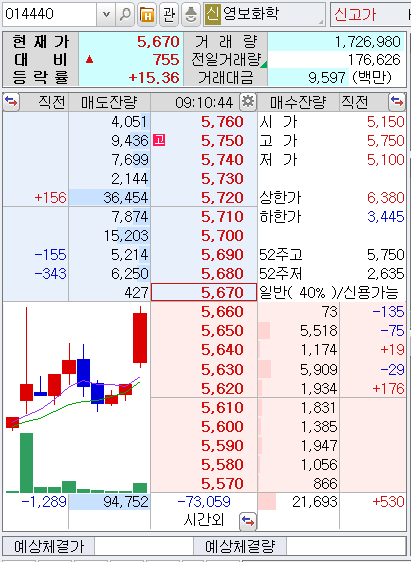Click swap arrows icon at top right
The image size is (411, 562).
[x=397, y=102]
